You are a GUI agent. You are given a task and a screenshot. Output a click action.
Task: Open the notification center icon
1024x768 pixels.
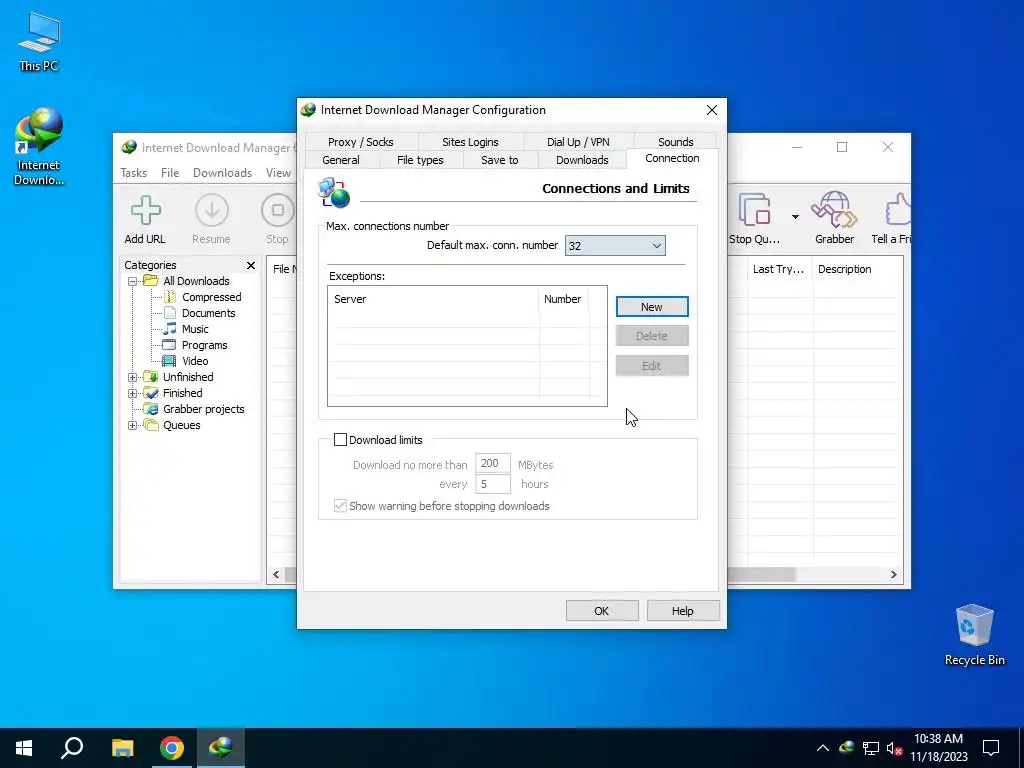pos(991,748)
